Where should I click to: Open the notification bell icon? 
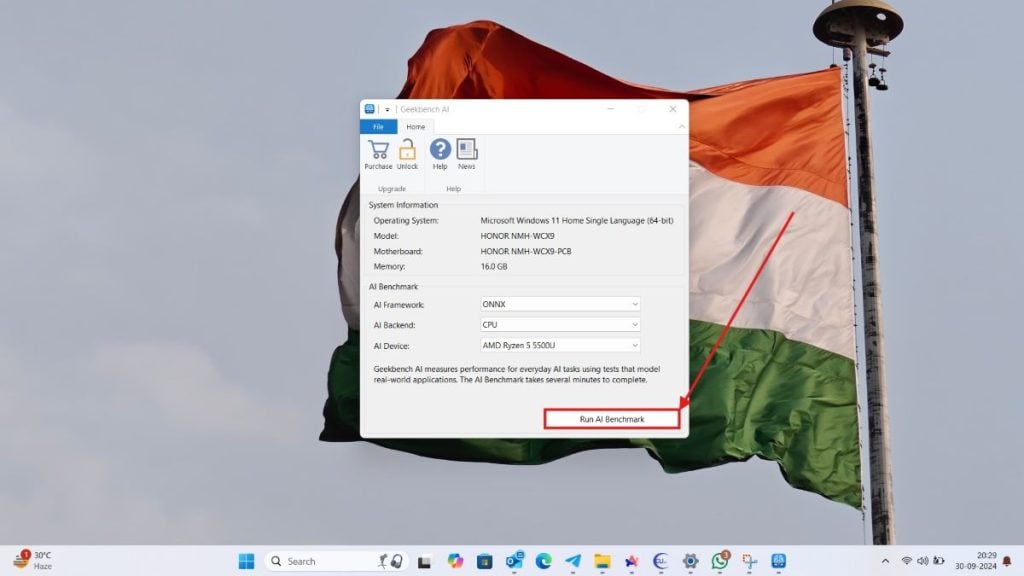1007,561
